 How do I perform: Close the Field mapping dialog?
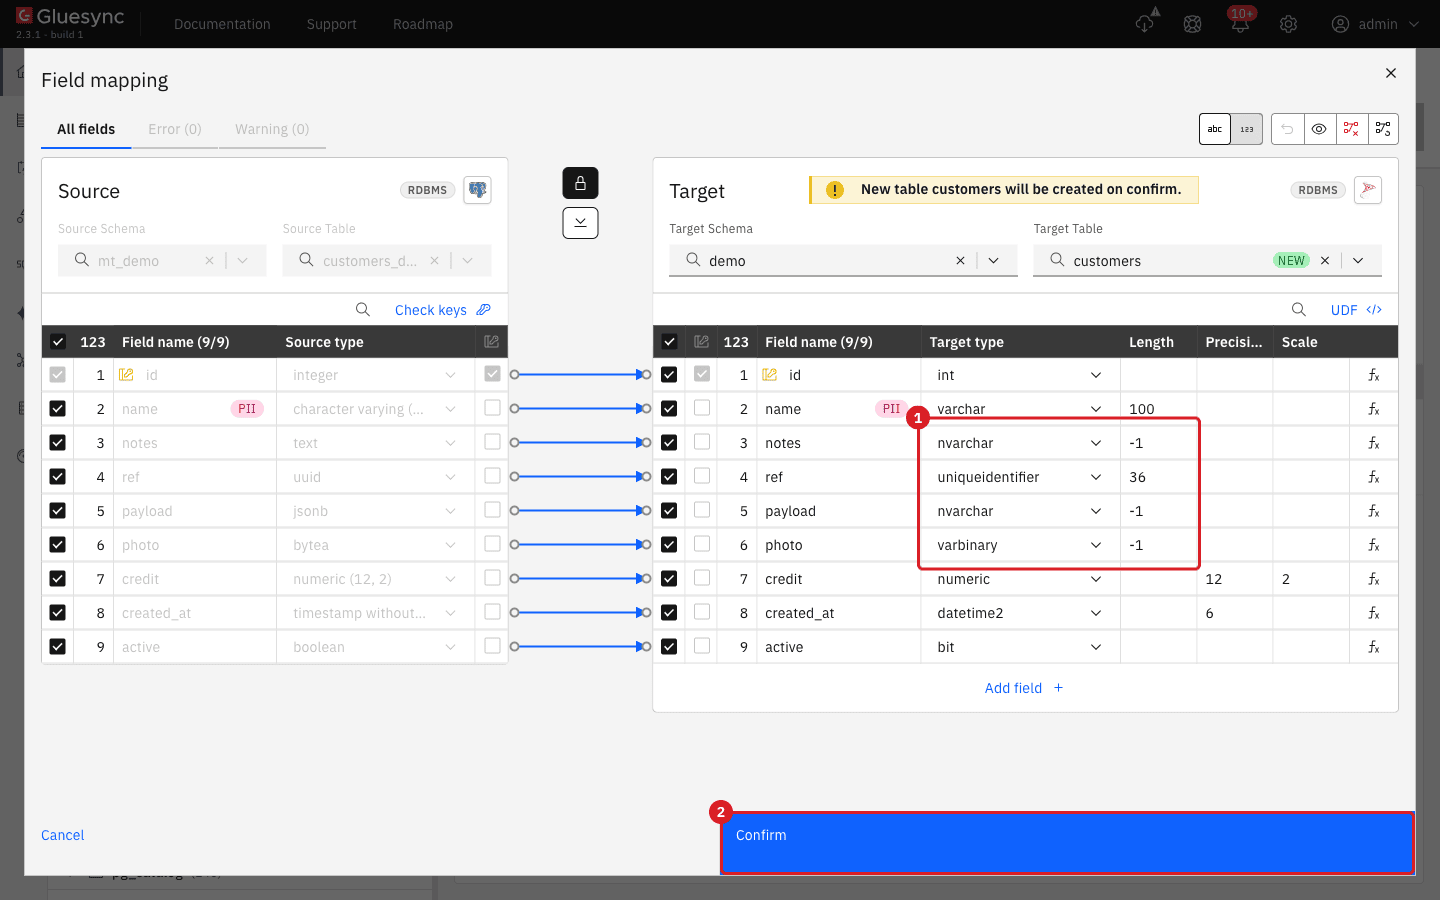[1391, 73]
